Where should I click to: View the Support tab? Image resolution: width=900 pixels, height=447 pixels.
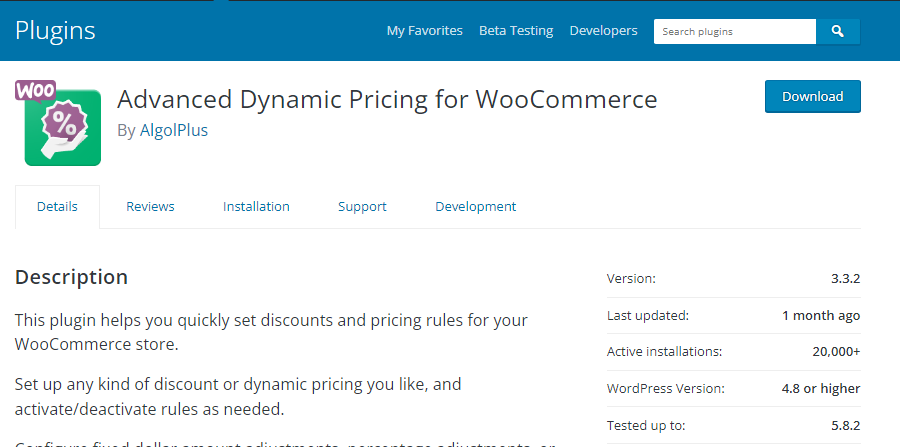point(362,207)
